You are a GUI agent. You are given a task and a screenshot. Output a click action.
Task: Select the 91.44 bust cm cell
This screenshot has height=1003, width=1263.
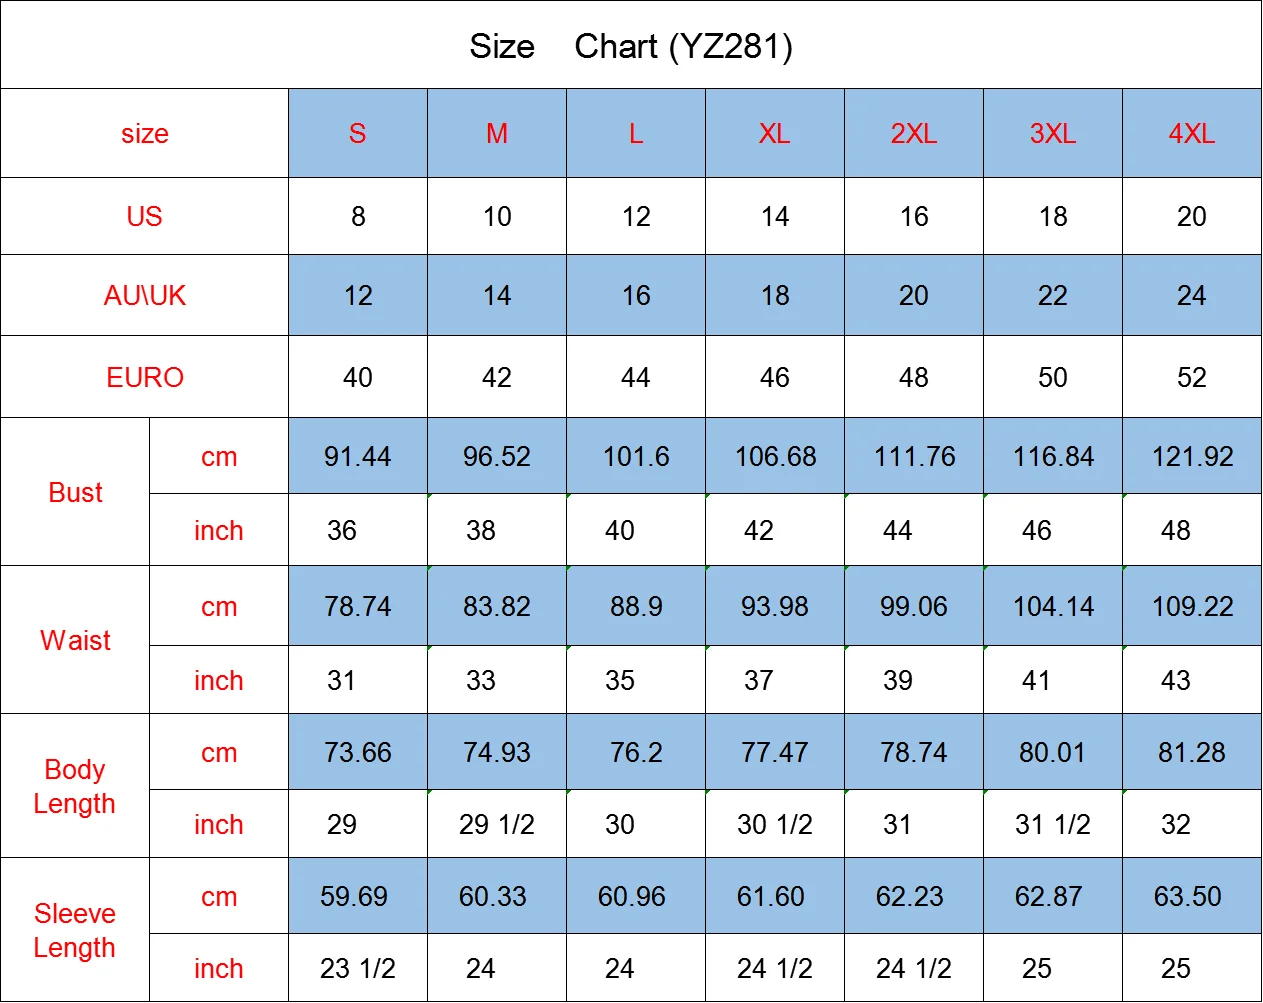pyautogui.click(x=358, y=457)
